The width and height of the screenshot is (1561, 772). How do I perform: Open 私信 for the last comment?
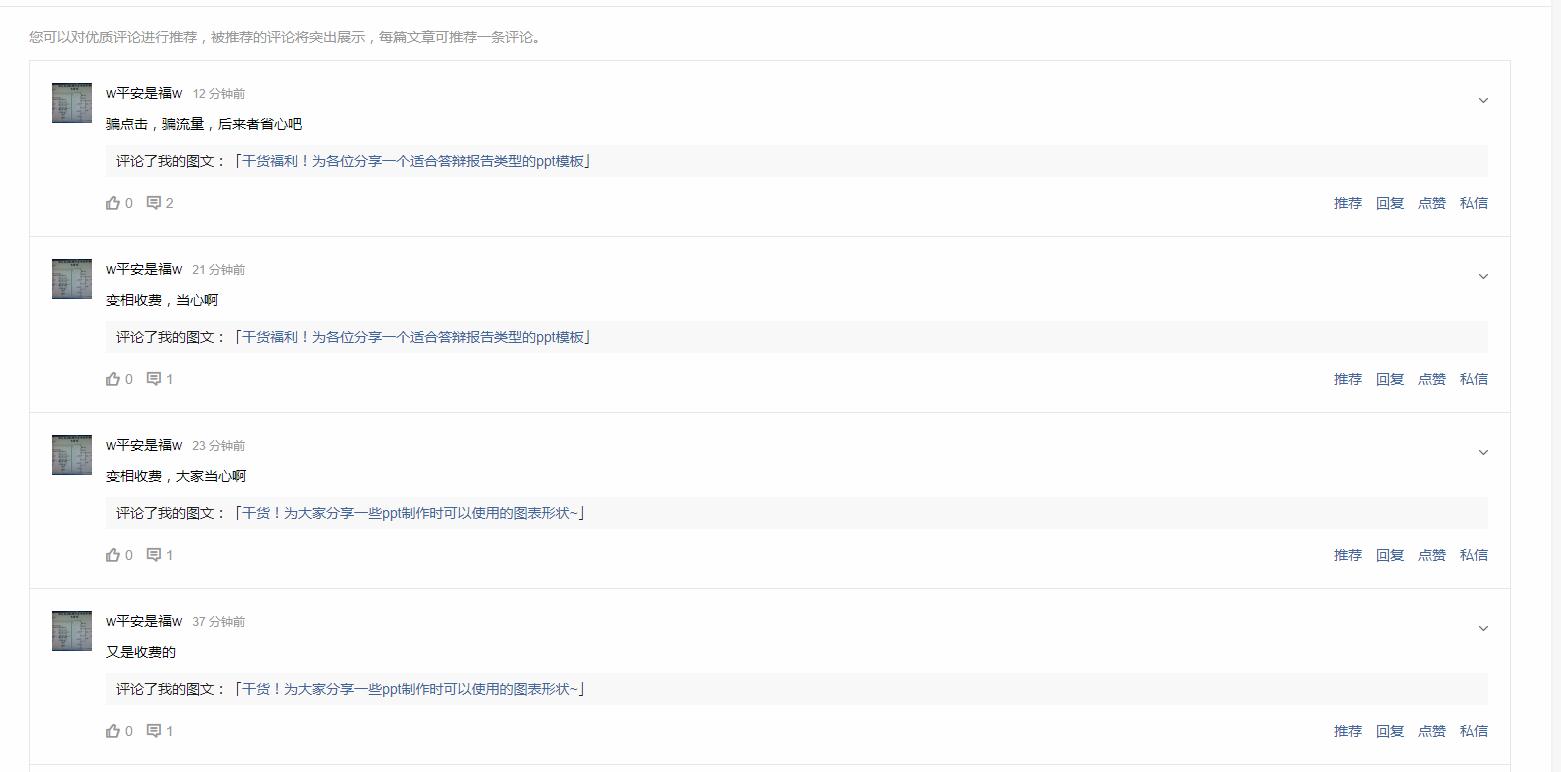tap(1473, 730)
